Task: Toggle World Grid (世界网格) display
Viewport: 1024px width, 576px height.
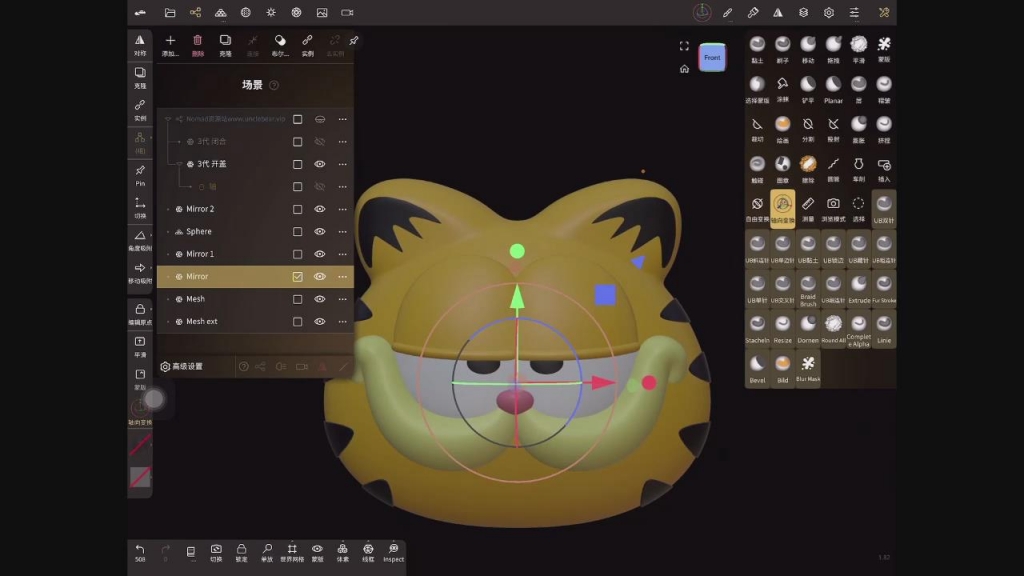Action: [x=292, y=552]
